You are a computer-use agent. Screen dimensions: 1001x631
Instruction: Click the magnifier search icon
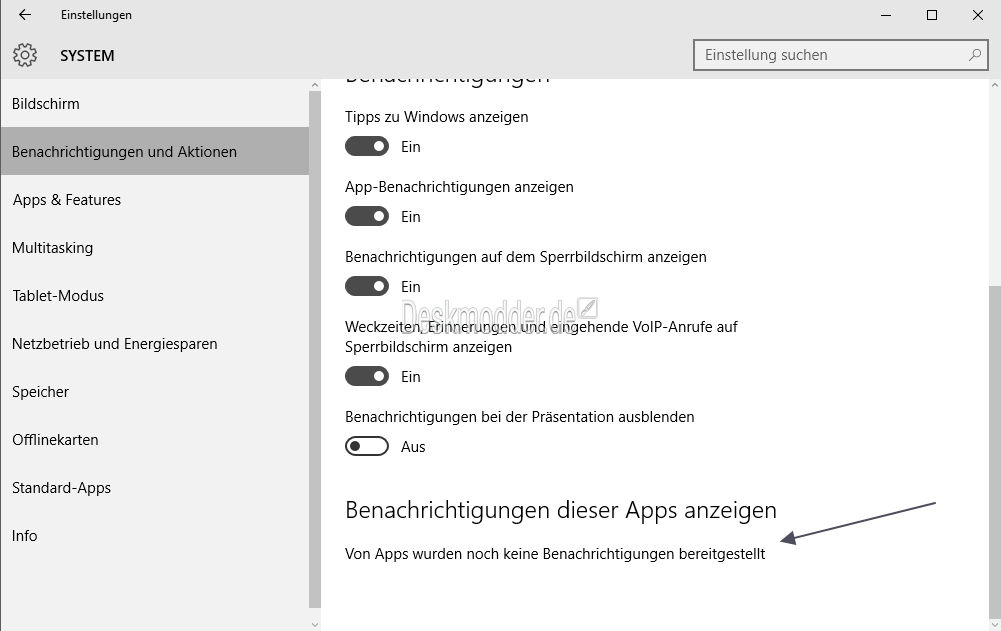(975, 55)
